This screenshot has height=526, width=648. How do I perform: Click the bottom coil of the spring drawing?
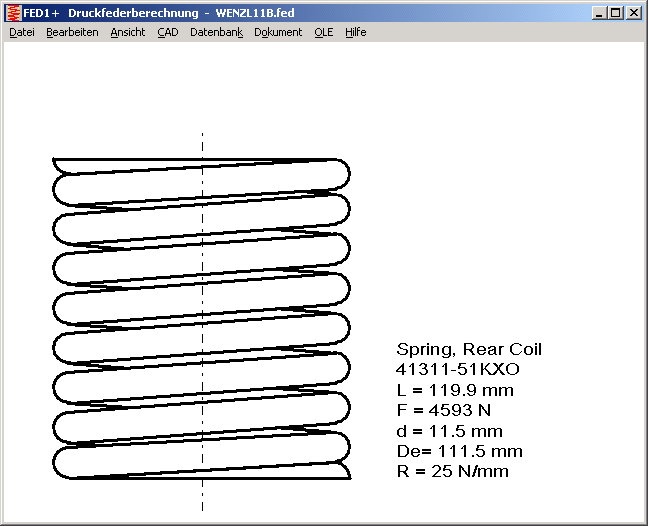click(200, 462)
